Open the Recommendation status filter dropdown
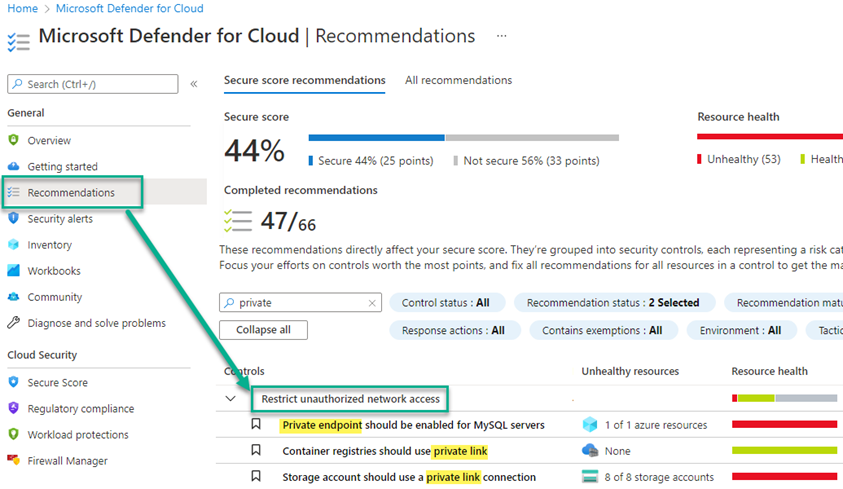The height and width of the screenshot is (489, 843). (x=613, y=303)
